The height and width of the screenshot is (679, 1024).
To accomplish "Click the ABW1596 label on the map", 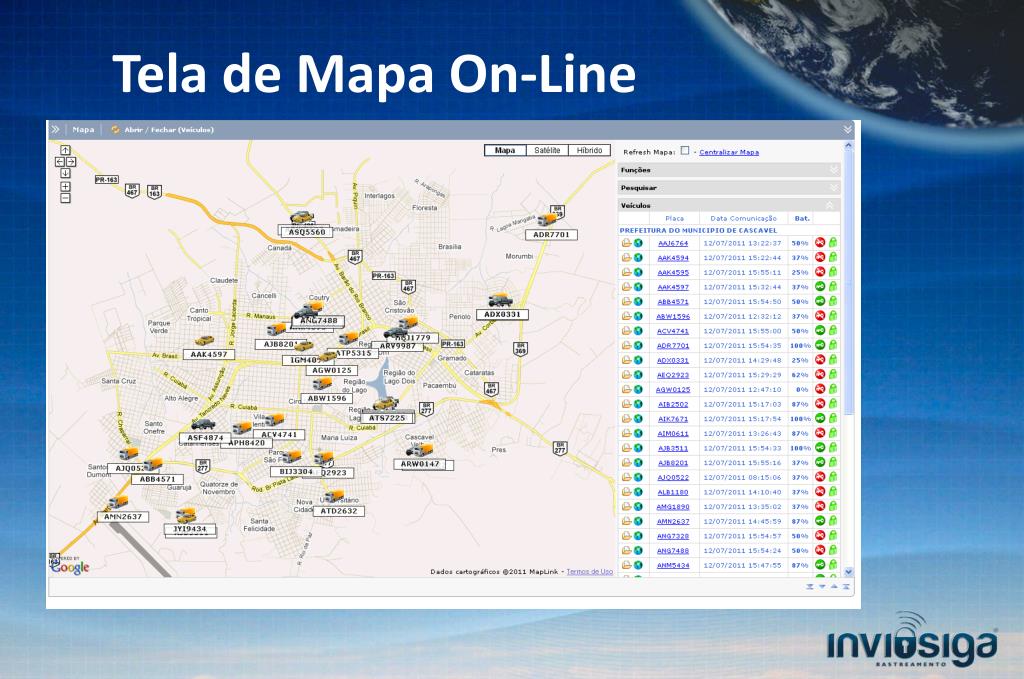I will (x=327, y=398).
